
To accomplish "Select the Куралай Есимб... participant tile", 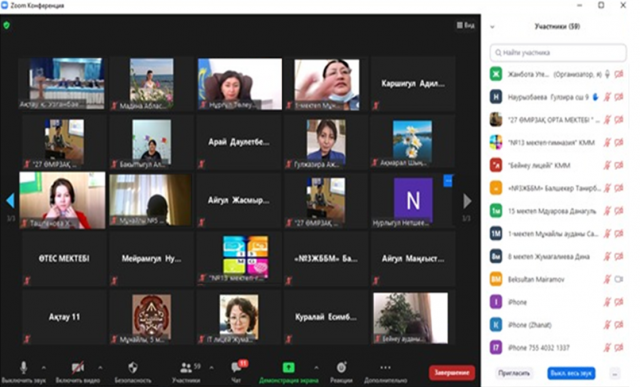I will [x=326, y=317].
